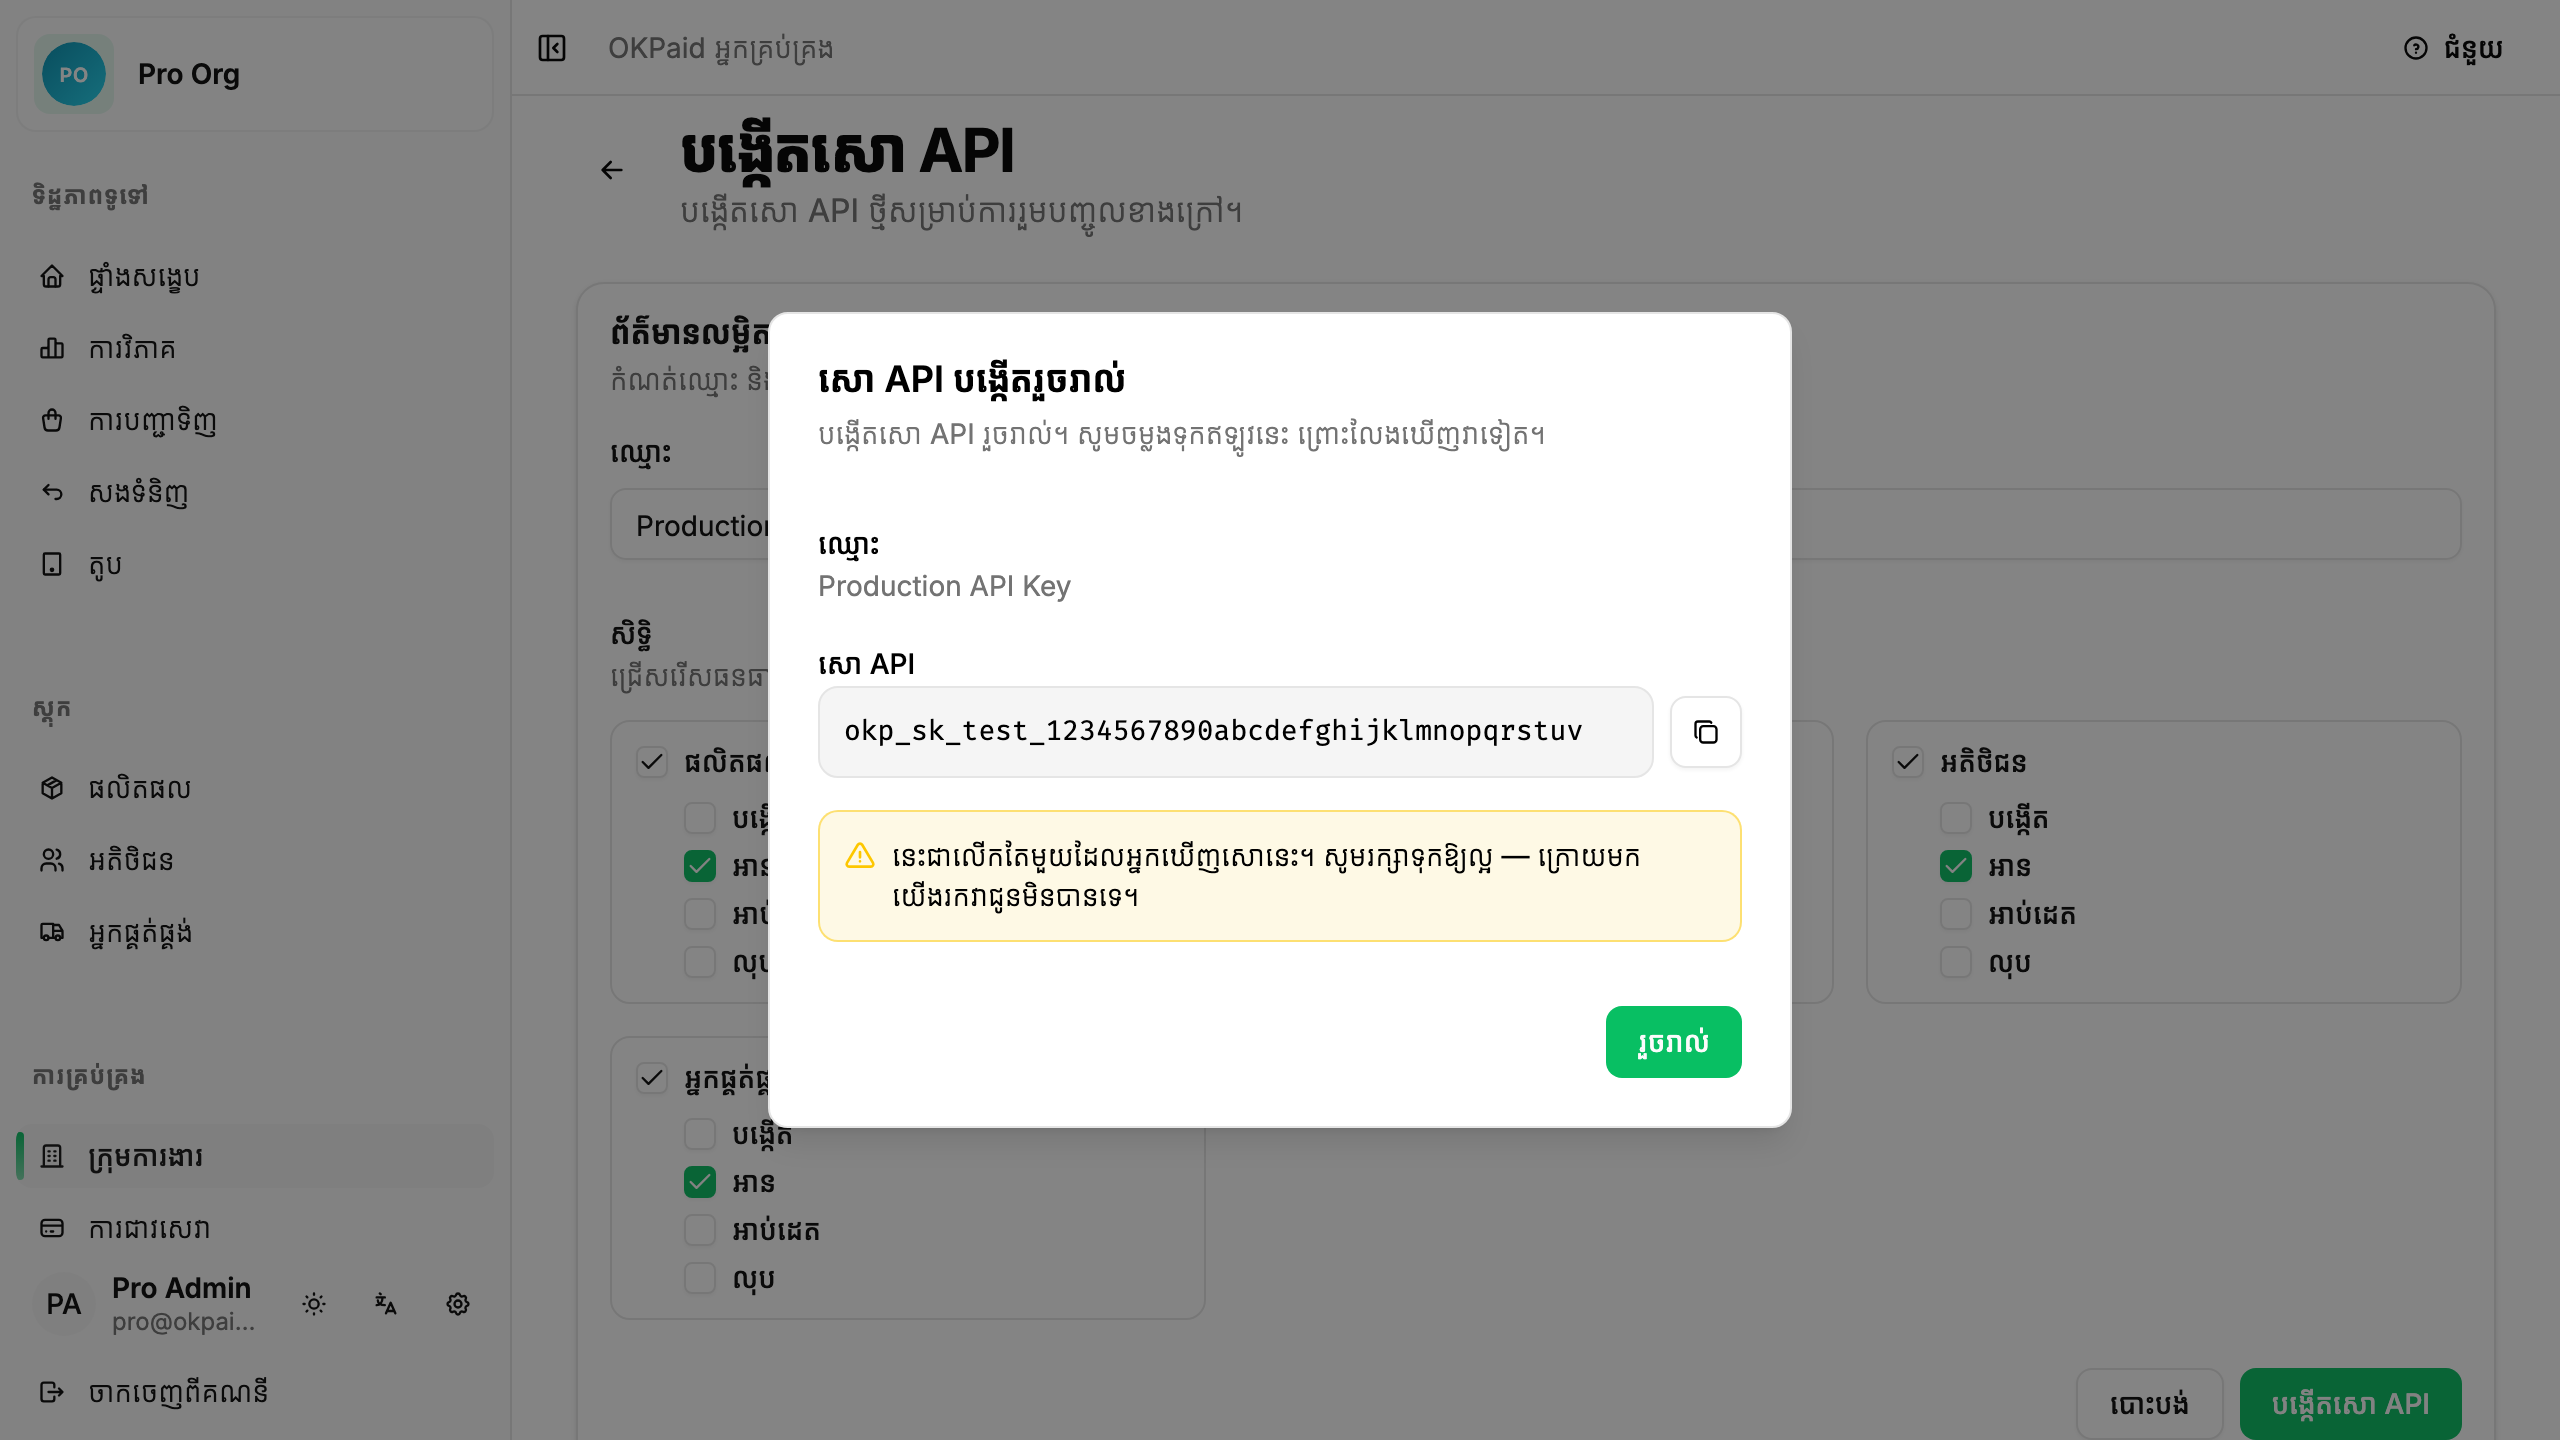Open the ជំនួយ help link

click(x=2453, y=48)
